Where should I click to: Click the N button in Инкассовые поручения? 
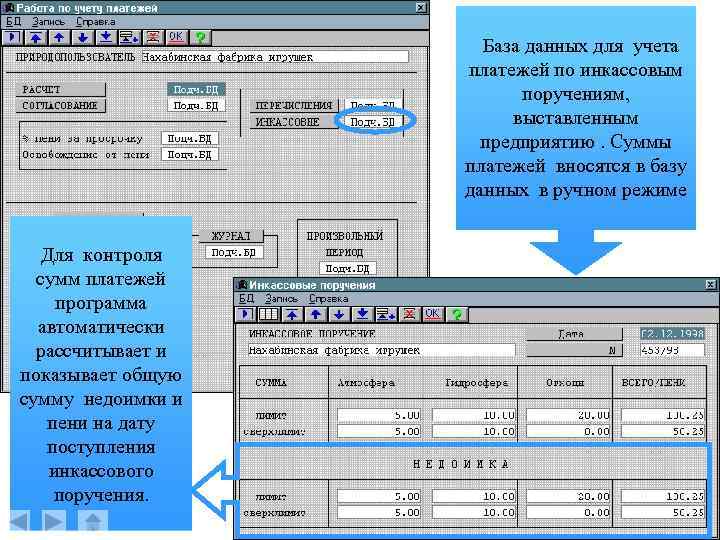pyautogui.click(x=574, y=350)
